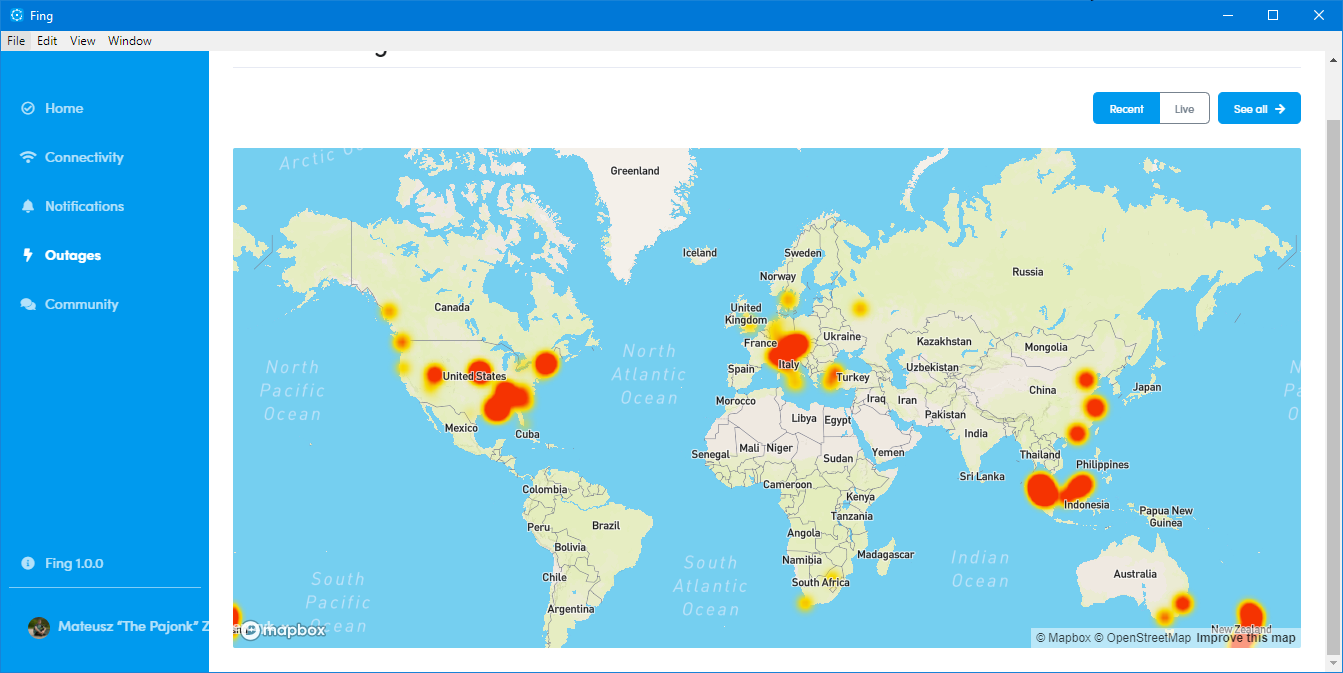Screen dimensions: 1343x673
Task: Switch to Recent outages view
Action: coord(1126,108)
